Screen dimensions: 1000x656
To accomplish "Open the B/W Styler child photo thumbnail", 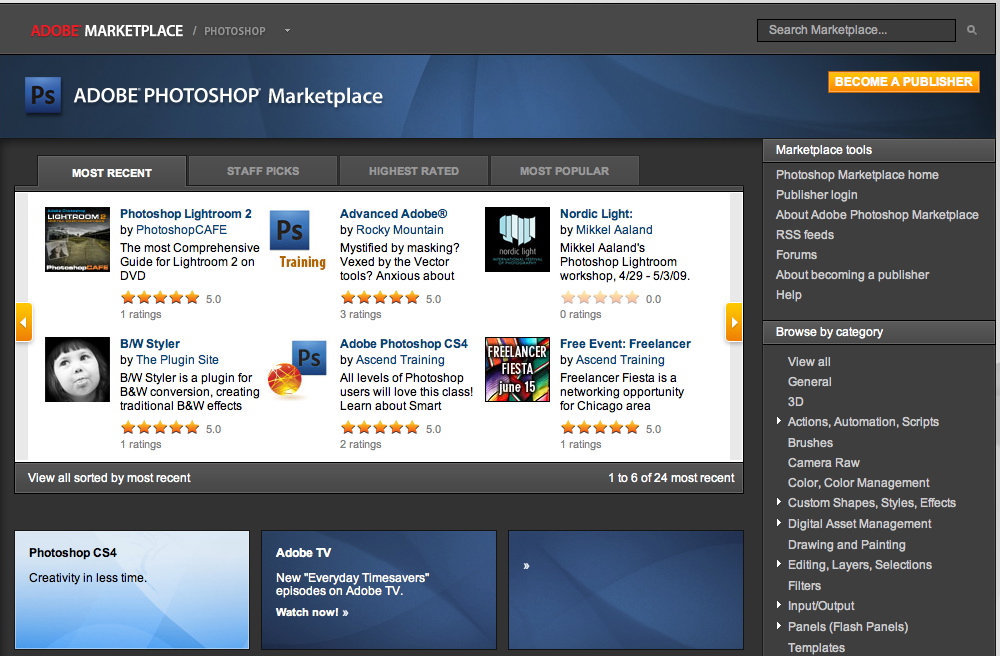I will tap(77, 369).
